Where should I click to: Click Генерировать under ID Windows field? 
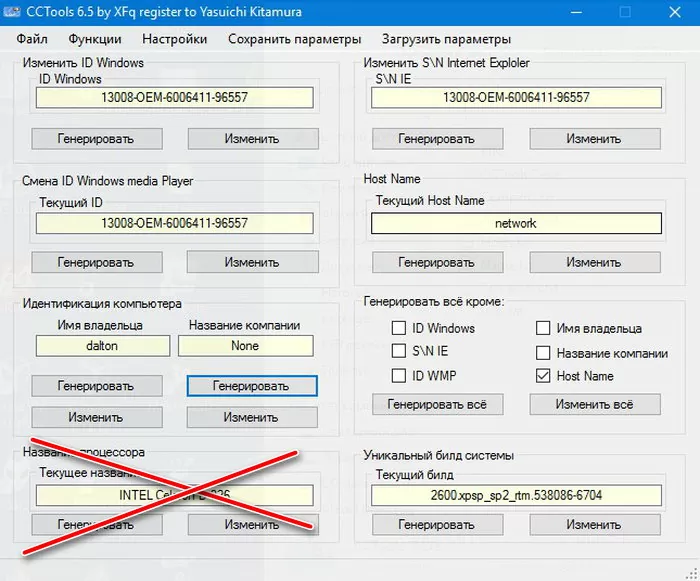click(96, 138)
